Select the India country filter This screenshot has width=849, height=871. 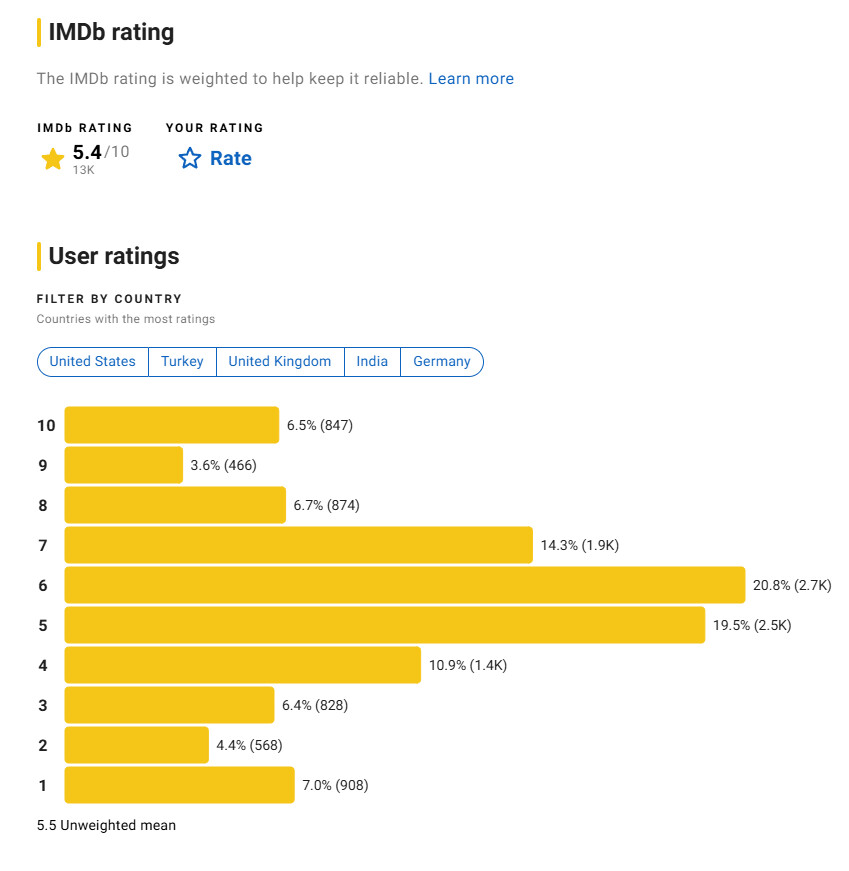pyautogui.click(x=372, y=362)
